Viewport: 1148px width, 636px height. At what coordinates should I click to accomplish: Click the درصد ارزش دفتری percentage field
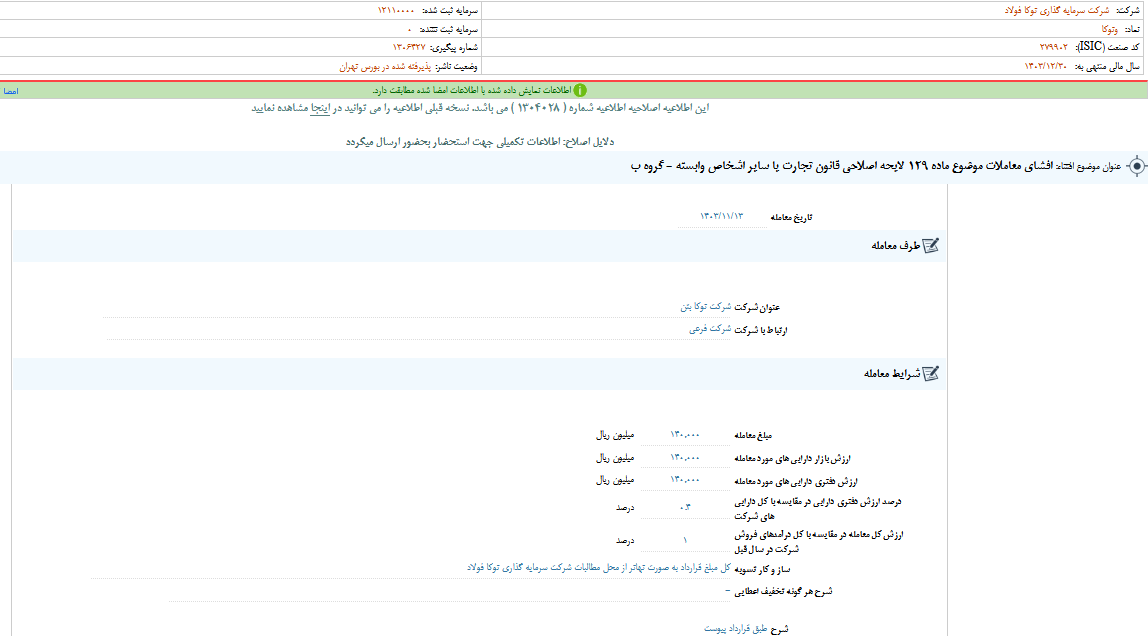684,507
